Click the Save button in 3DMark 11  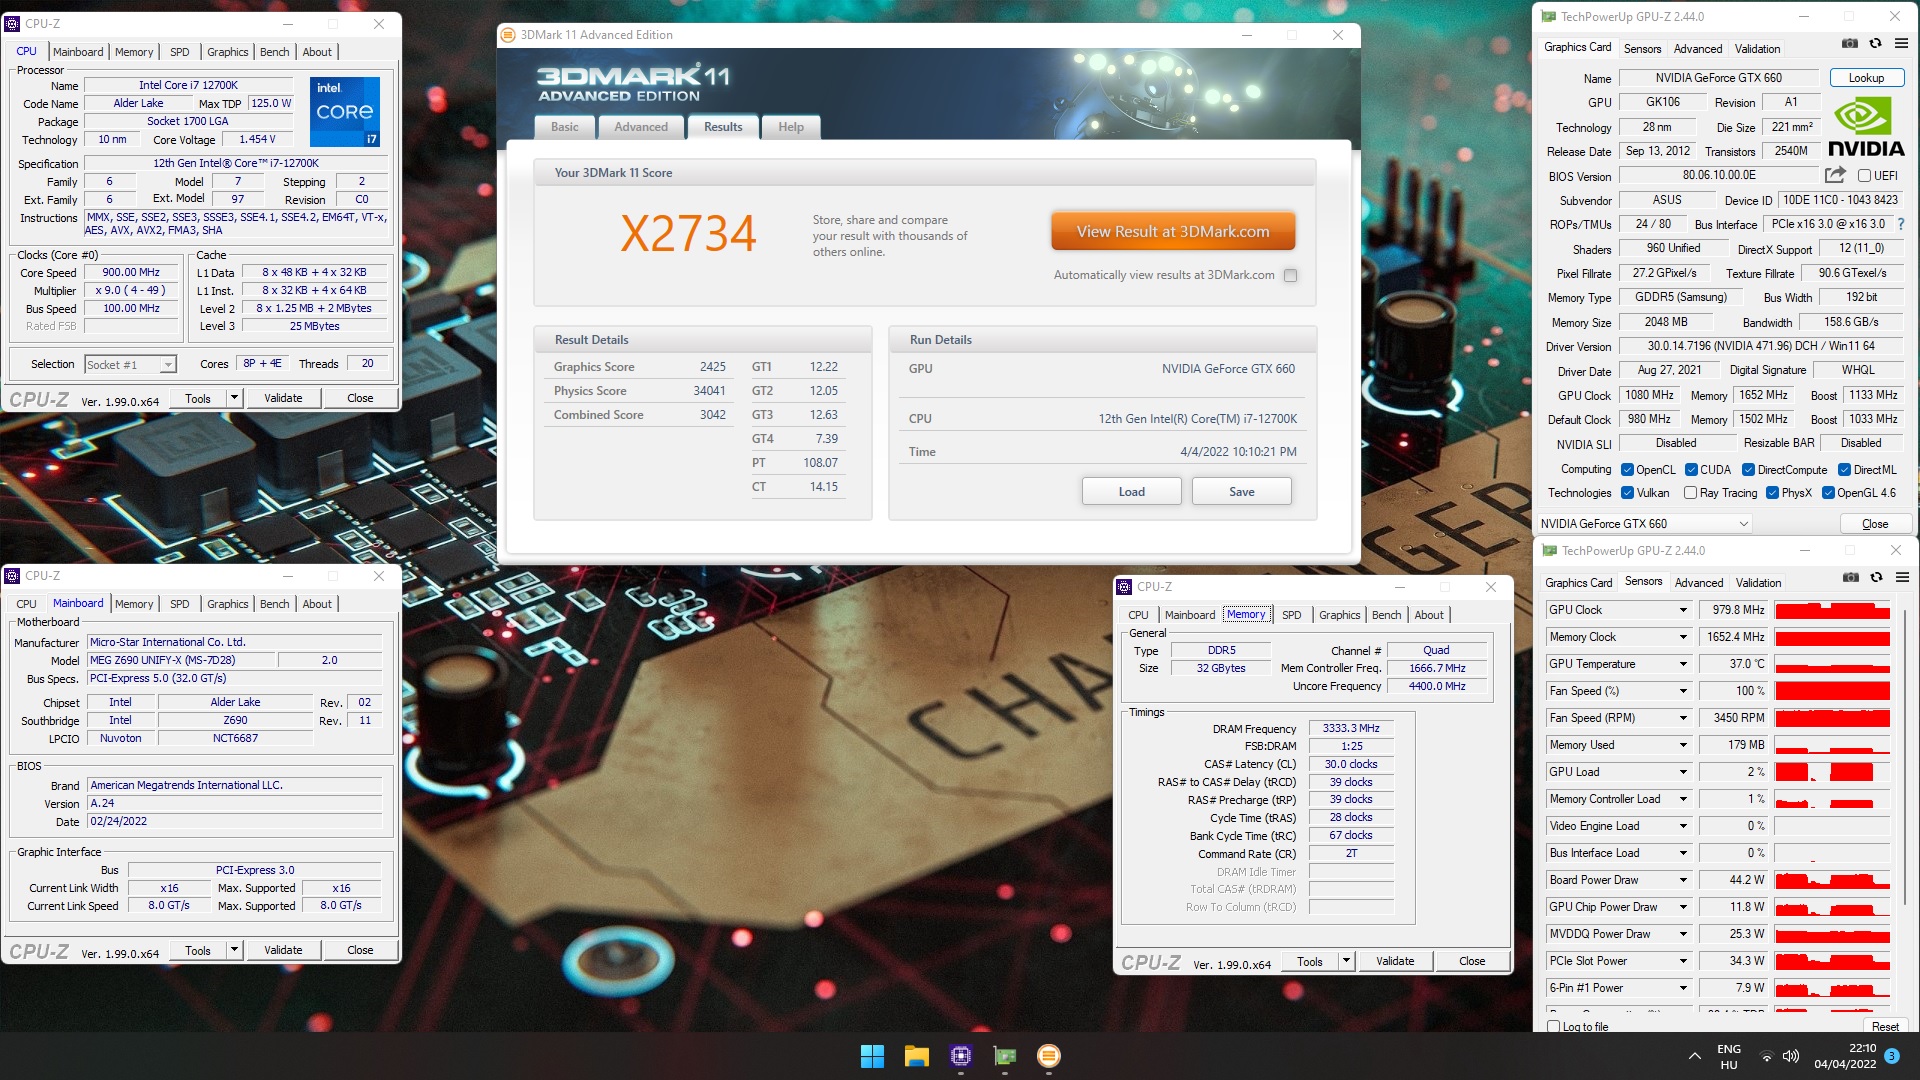[1241, 492]
